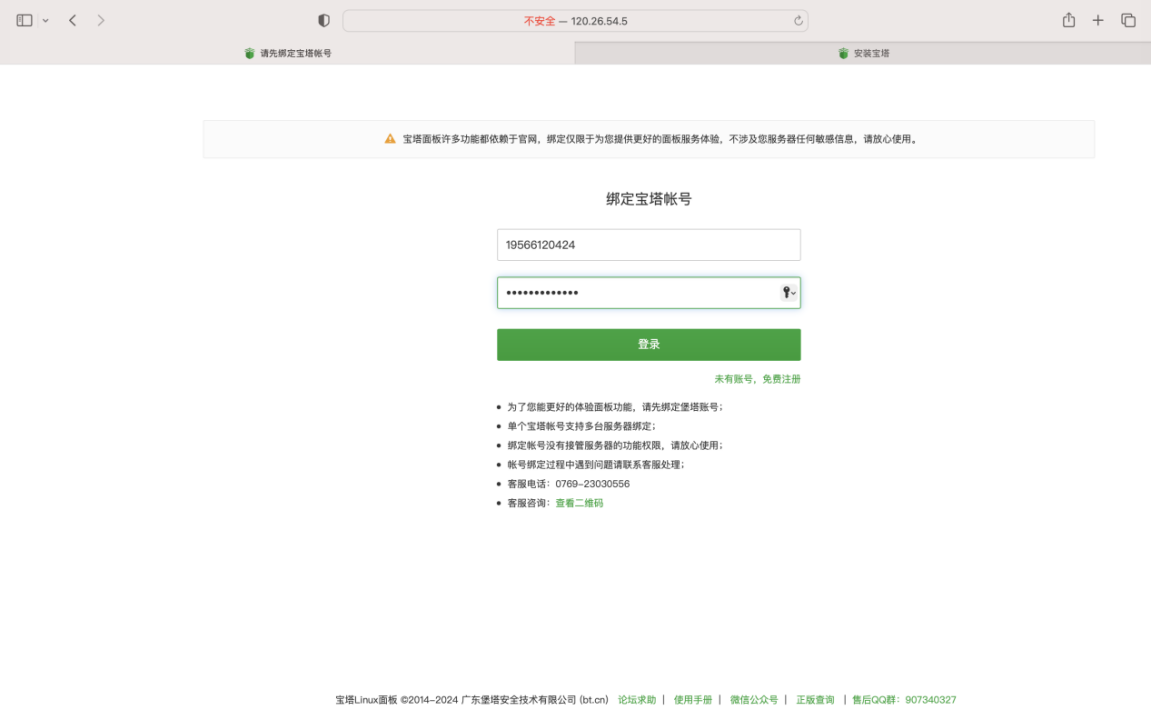1151x720 pixels.
Task: Open the sidebar options dropdown chevron
Action: point(46,21)
